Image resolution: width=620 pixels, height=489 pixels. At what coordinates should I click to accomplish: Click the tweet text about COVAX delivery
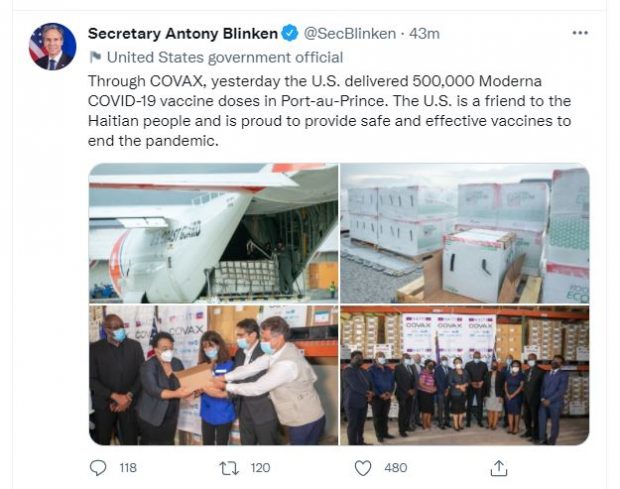329,111
